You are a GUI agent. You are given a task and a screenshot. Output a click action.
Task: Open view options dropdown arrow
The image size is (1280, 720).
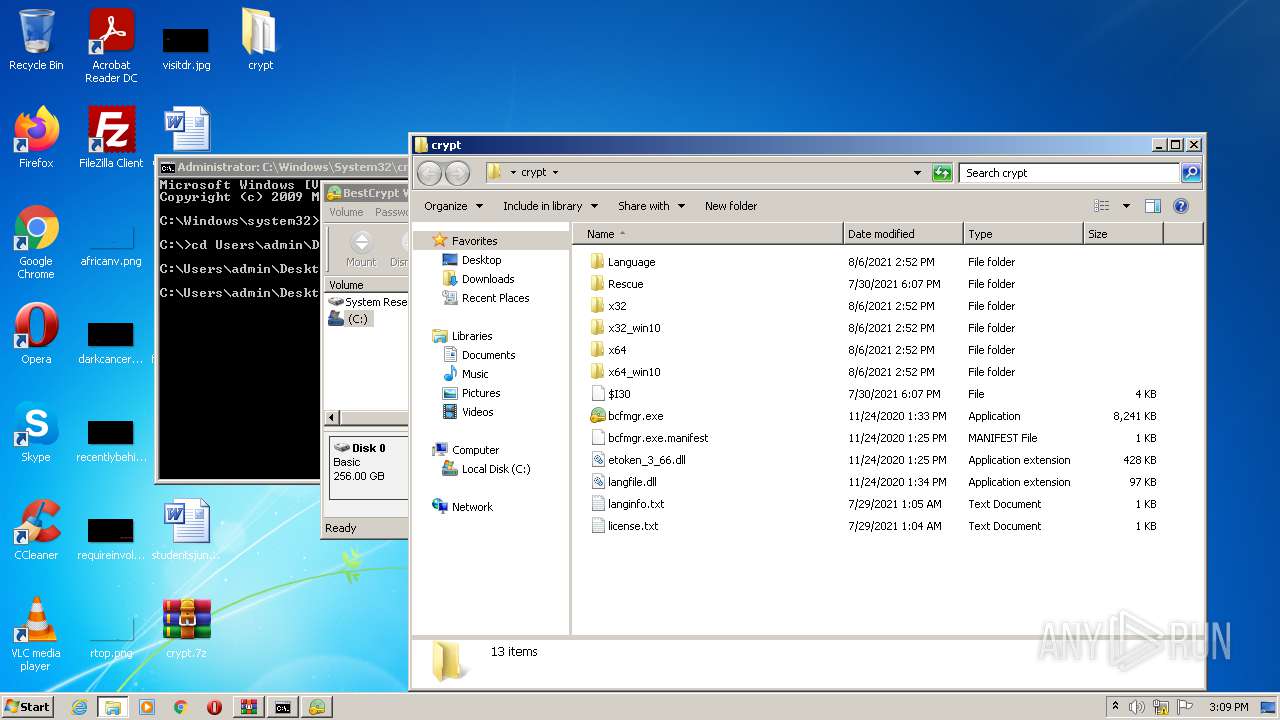coord(1126,206)
